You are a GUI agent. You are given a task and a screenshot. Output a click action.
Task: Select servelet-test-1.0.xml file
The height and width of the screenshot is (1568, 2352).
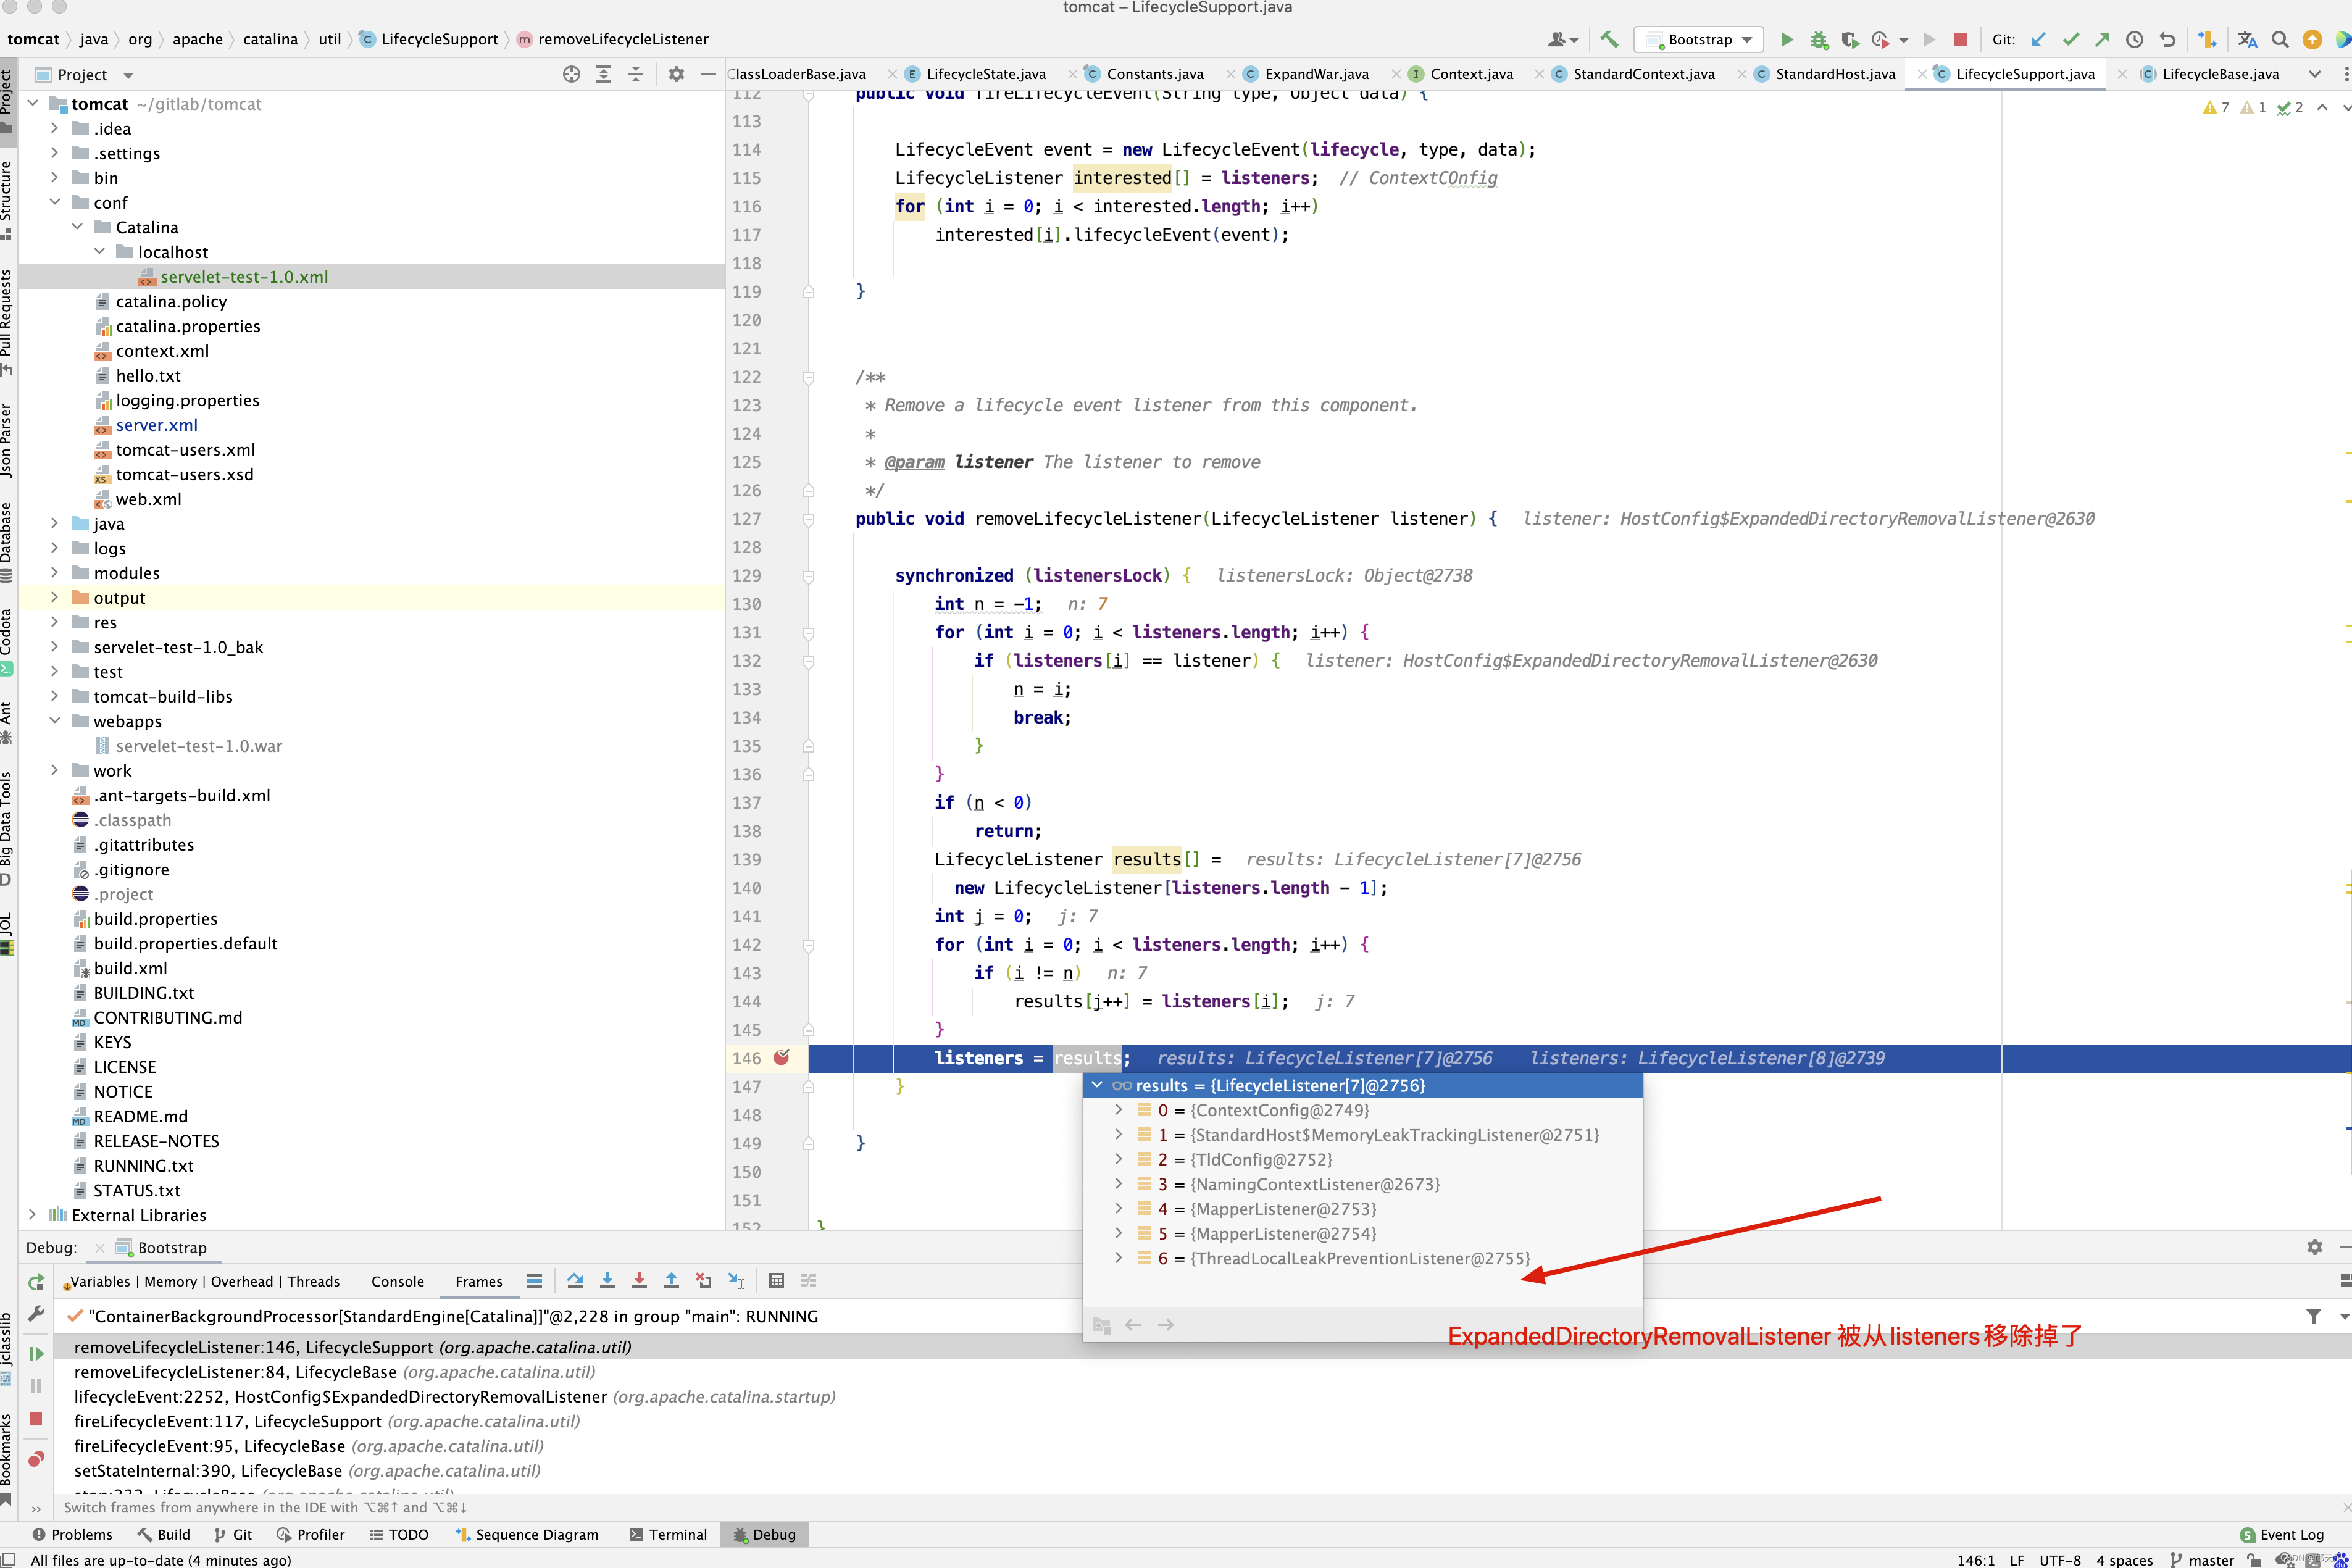(x=244, y=277)
